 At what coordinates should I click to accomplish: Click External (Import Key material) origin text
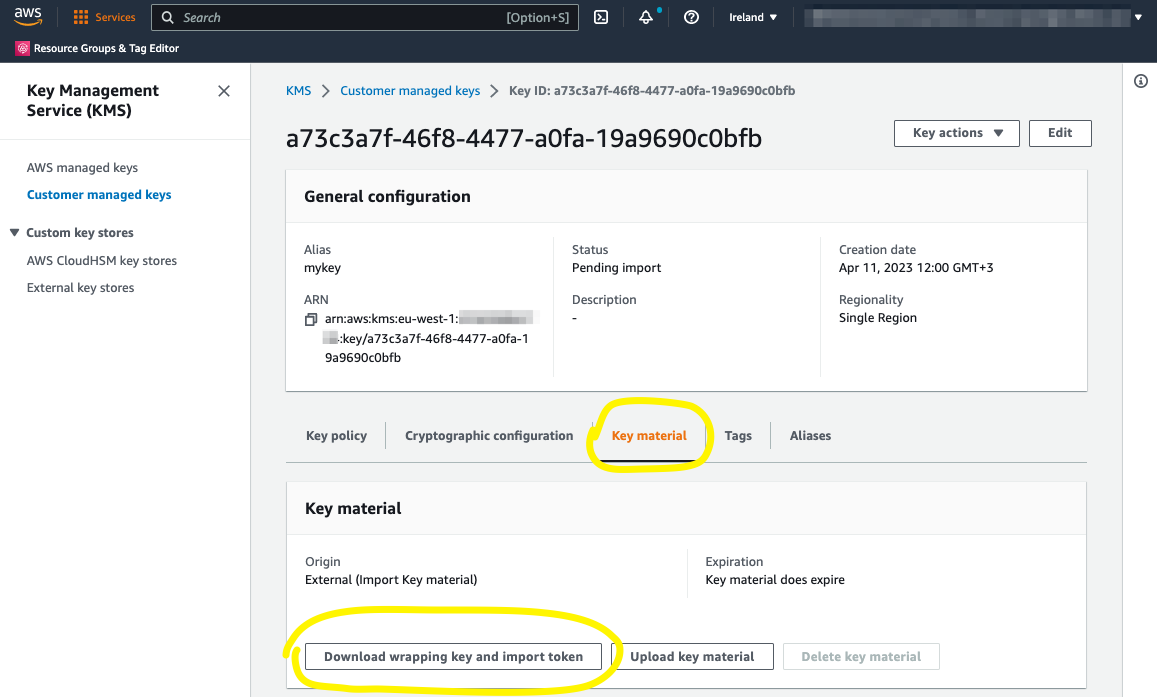click(x=391, y=580)
